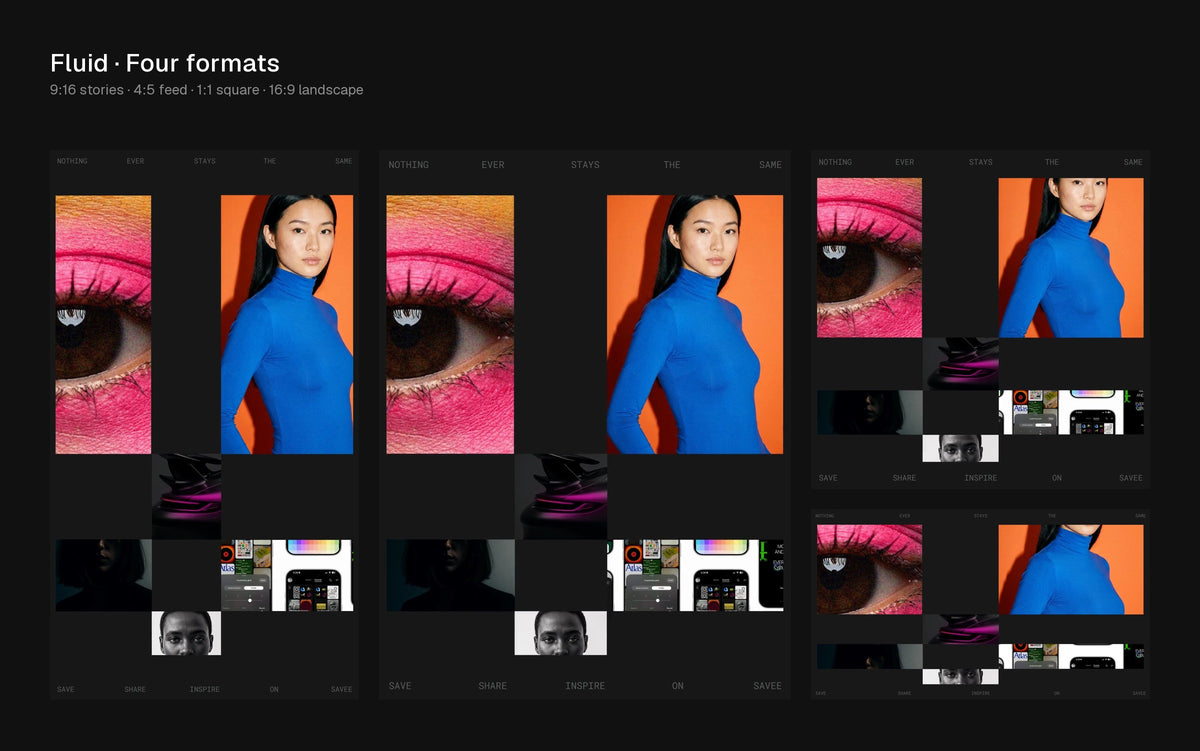Image resolution: width=1200 pixels, height=751 pixels.
Task: Click the subtitle listing 9:16, 4:5, 1:1, 16:9
Action: click(207, 90)
